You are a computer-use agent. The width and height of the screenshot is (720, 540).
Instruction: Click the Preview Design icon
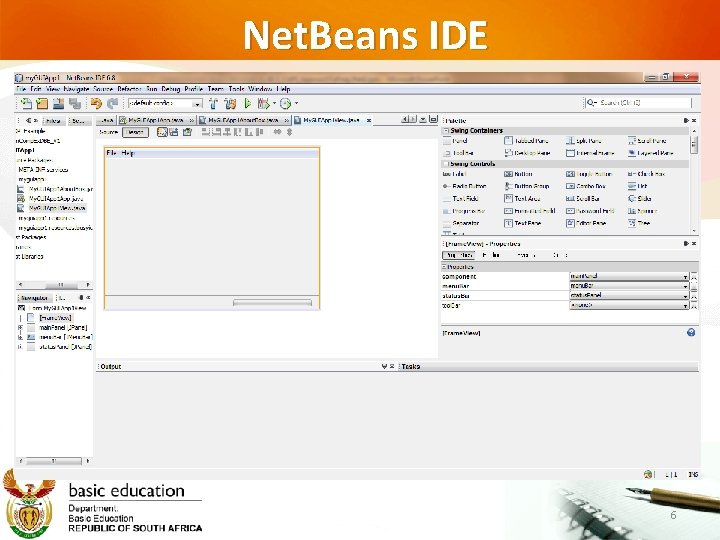pos(187,132)
